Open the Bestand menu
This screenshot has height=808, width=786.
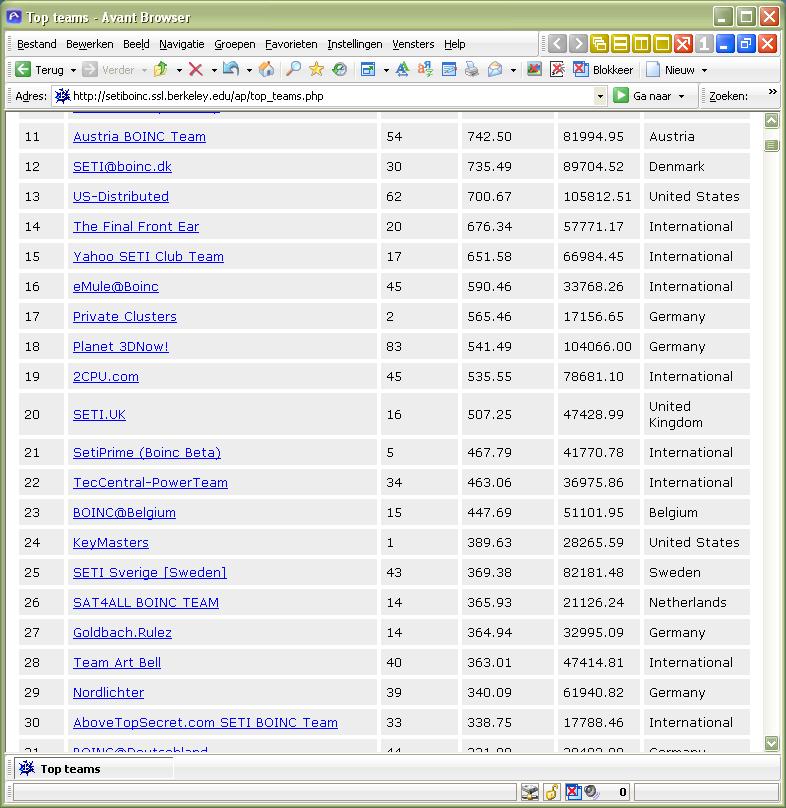tap(37, 44)
